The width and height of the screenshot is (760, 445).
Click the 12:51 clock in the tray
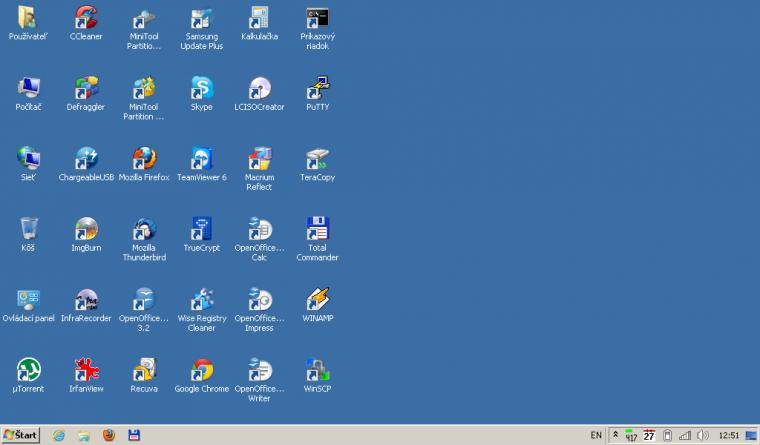tap(728, 435)
